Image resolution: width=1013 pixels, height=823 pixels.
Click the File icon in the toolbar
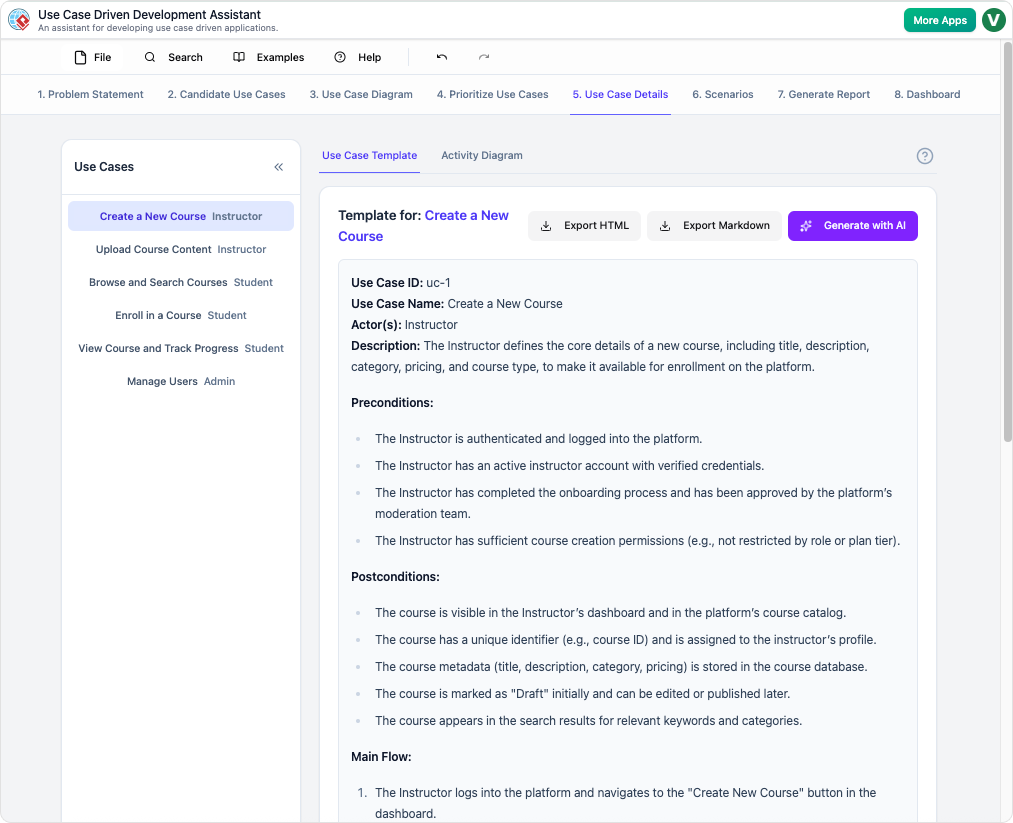tap(79, 57)
